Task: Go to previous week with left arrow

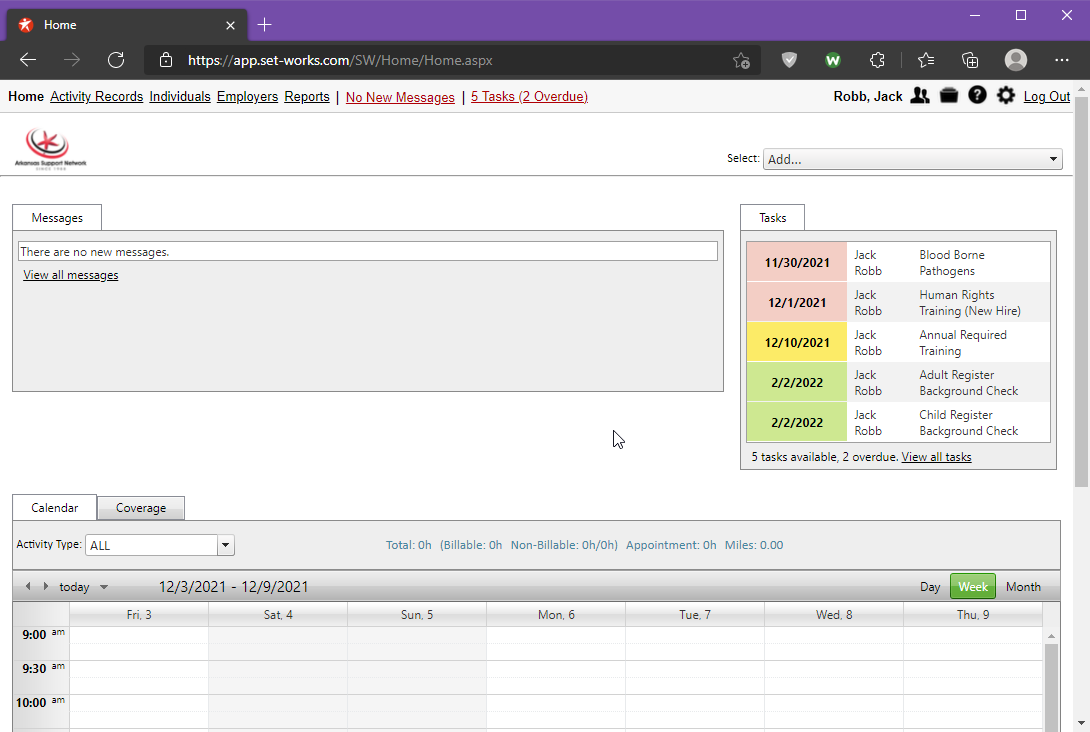Action: [x=28, y=587]
